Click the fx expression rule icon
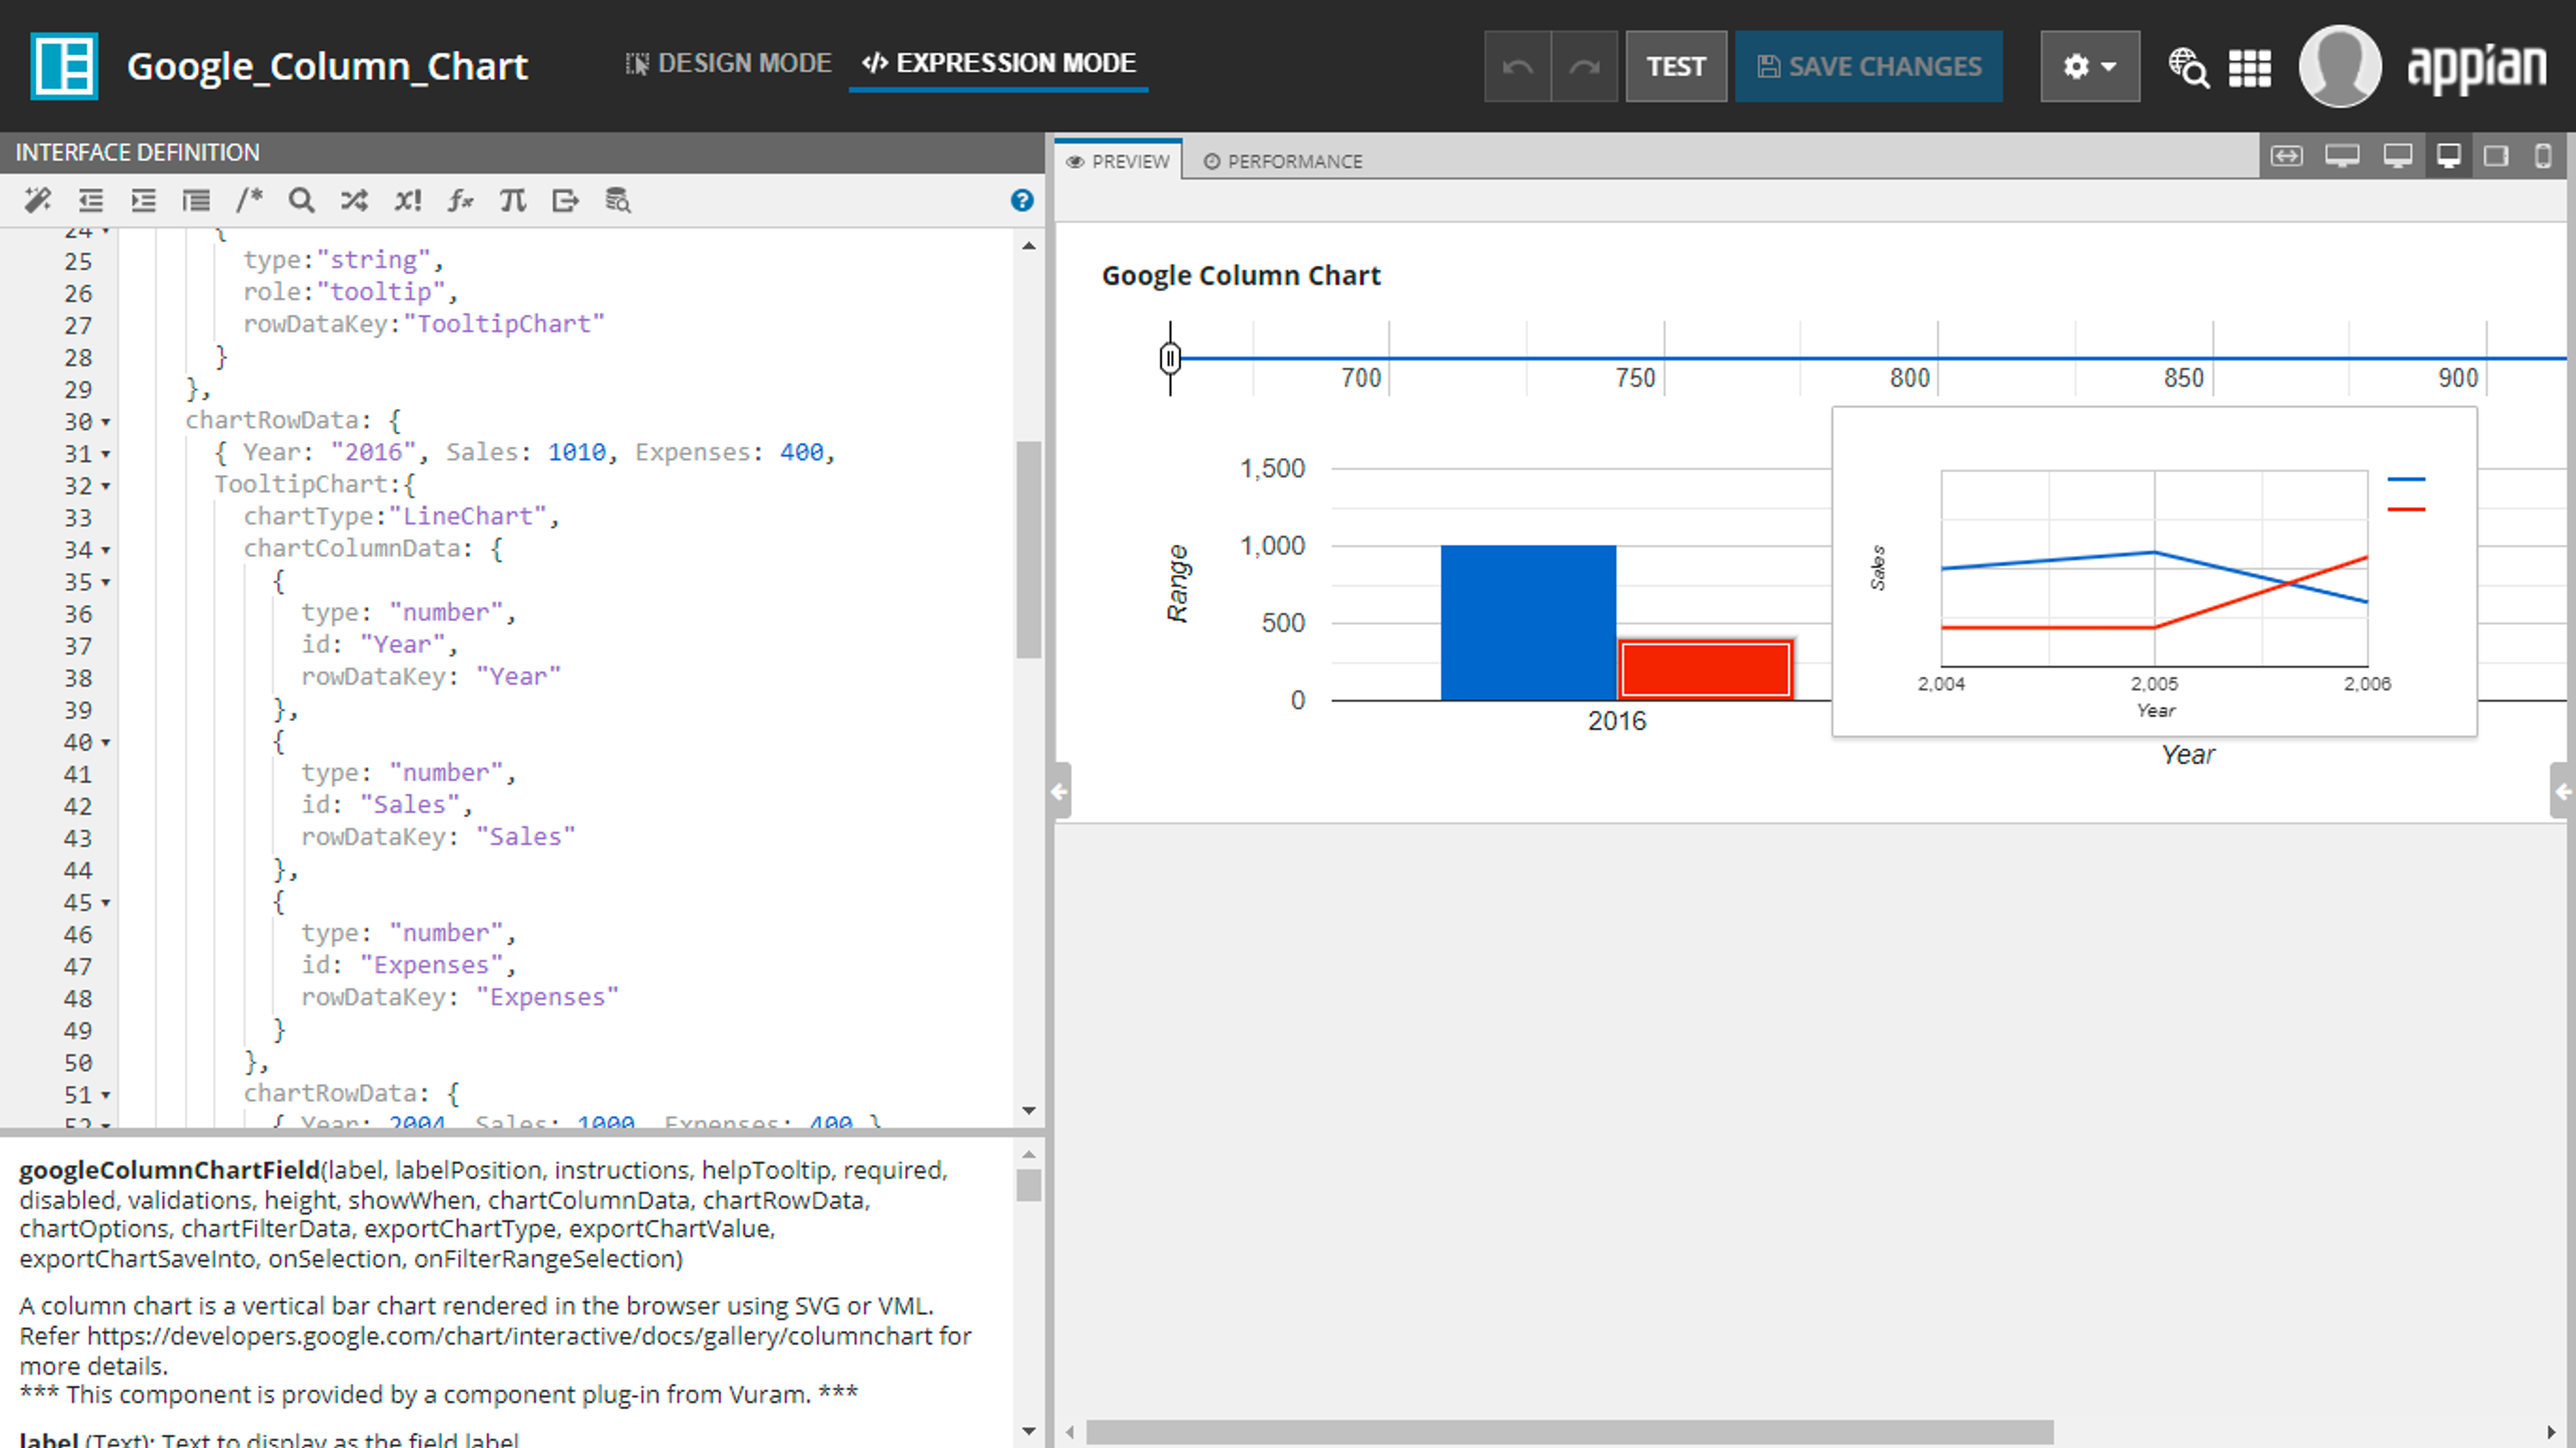Screen dimensions: 2576x1448 (460, 201)
